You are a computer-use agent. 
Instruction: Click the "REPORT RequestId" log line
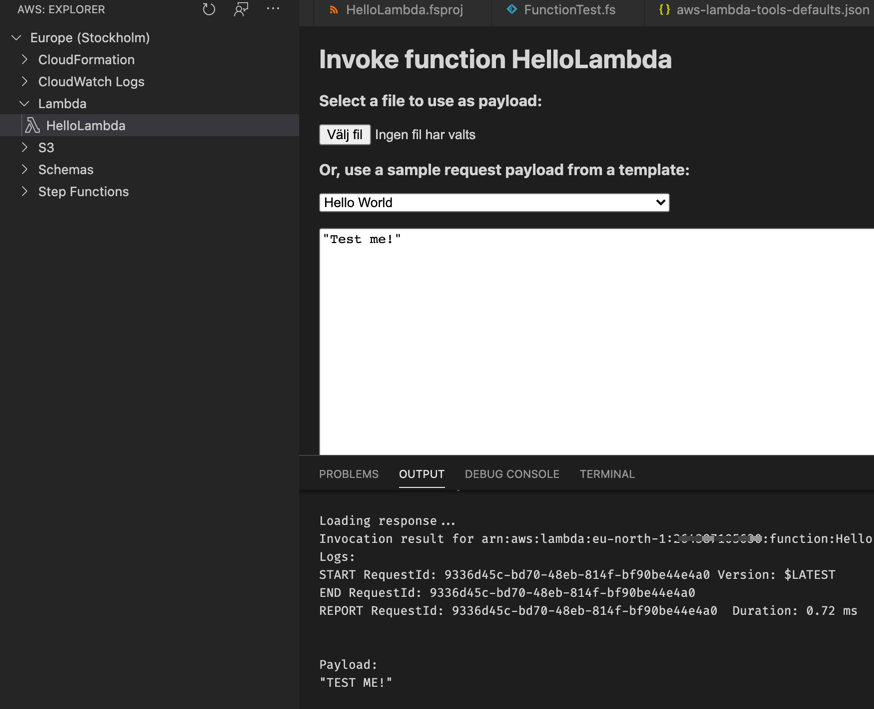pyautogui.click(x=588, y=611)
